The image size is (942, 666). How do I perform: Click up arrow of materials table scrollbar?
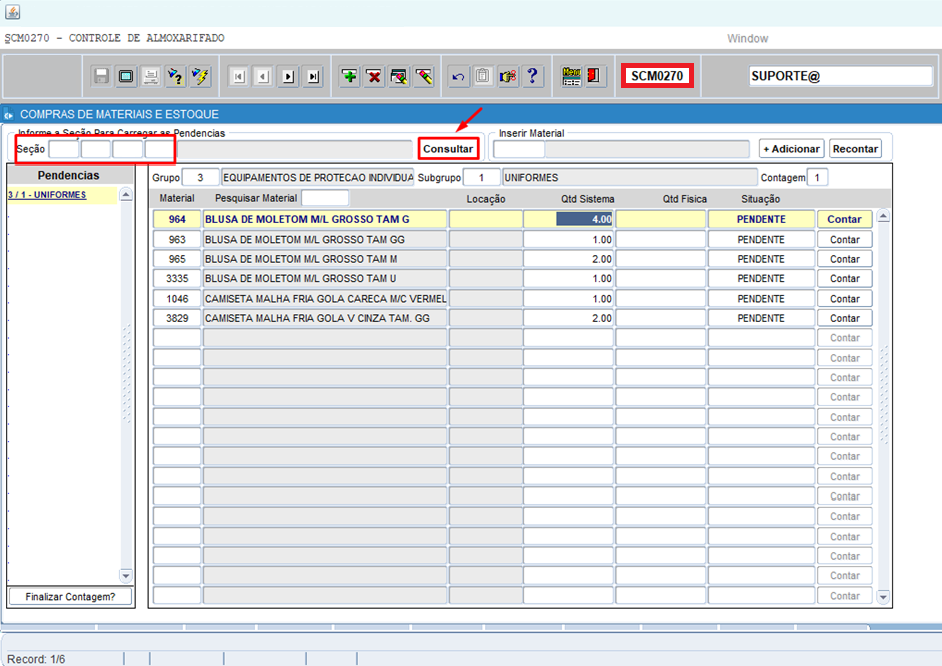pyautogui.click(x=883, y=216)
